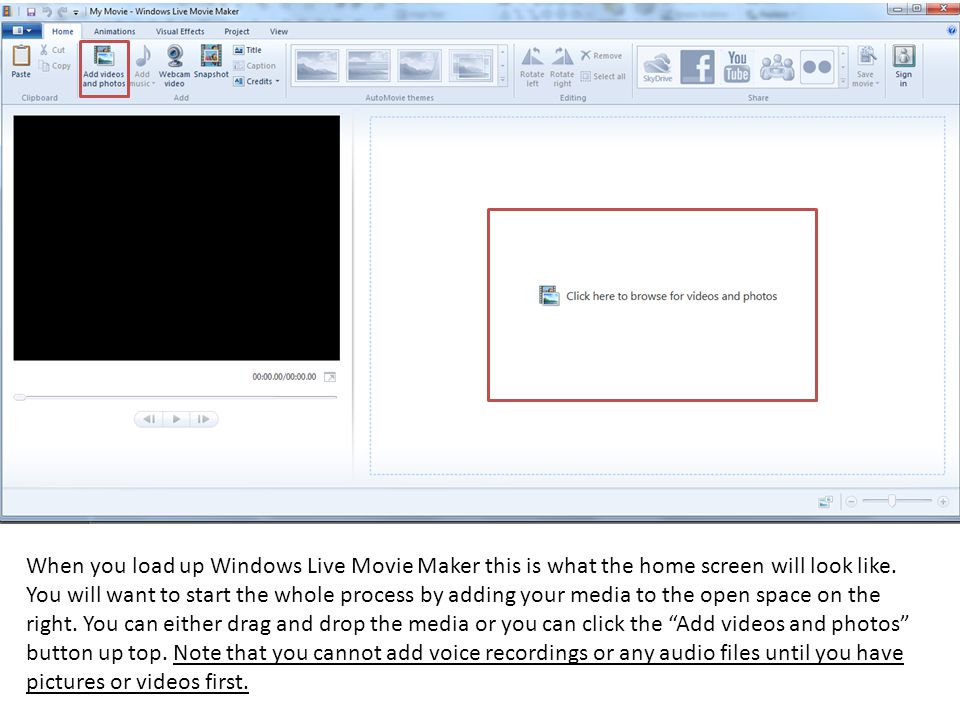Select the third AutoMovie theme thumbnail
The image size is (960, 720).
tap(419, 66)
